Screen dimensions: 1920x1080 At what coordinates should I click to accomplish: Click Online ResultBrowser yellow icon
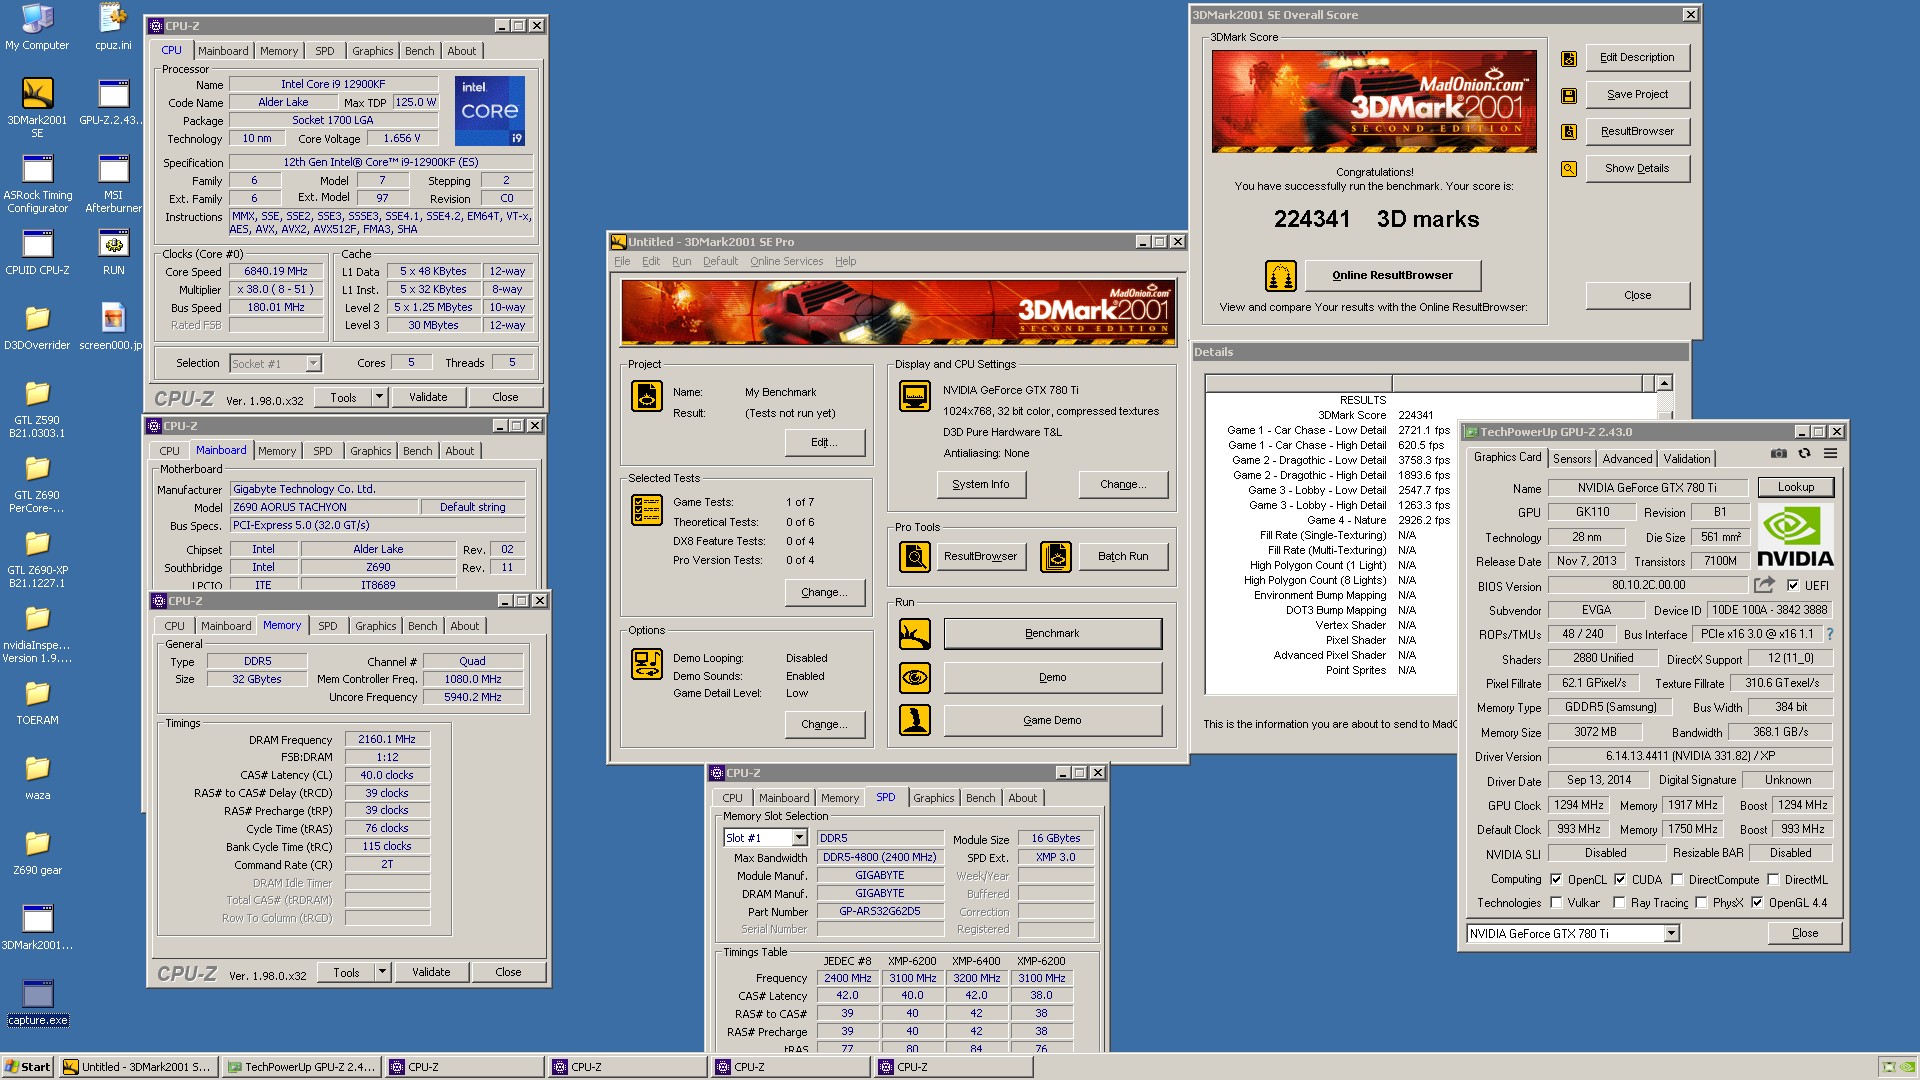[x=1281, y=275]
